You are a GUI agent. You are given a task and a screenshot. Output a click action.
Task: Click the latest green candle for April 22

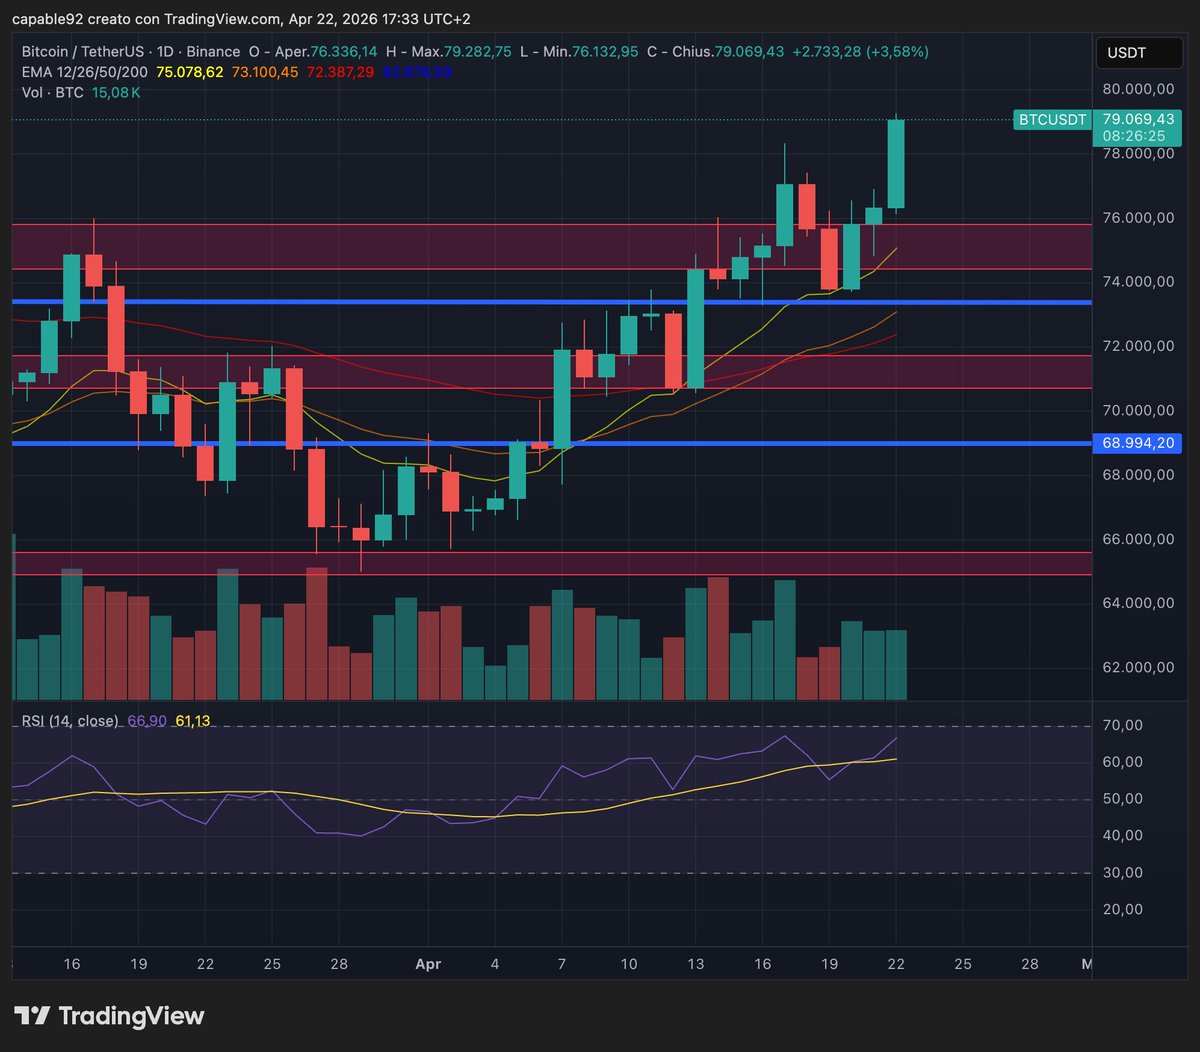pyautogui.click(x=896, y=164)
